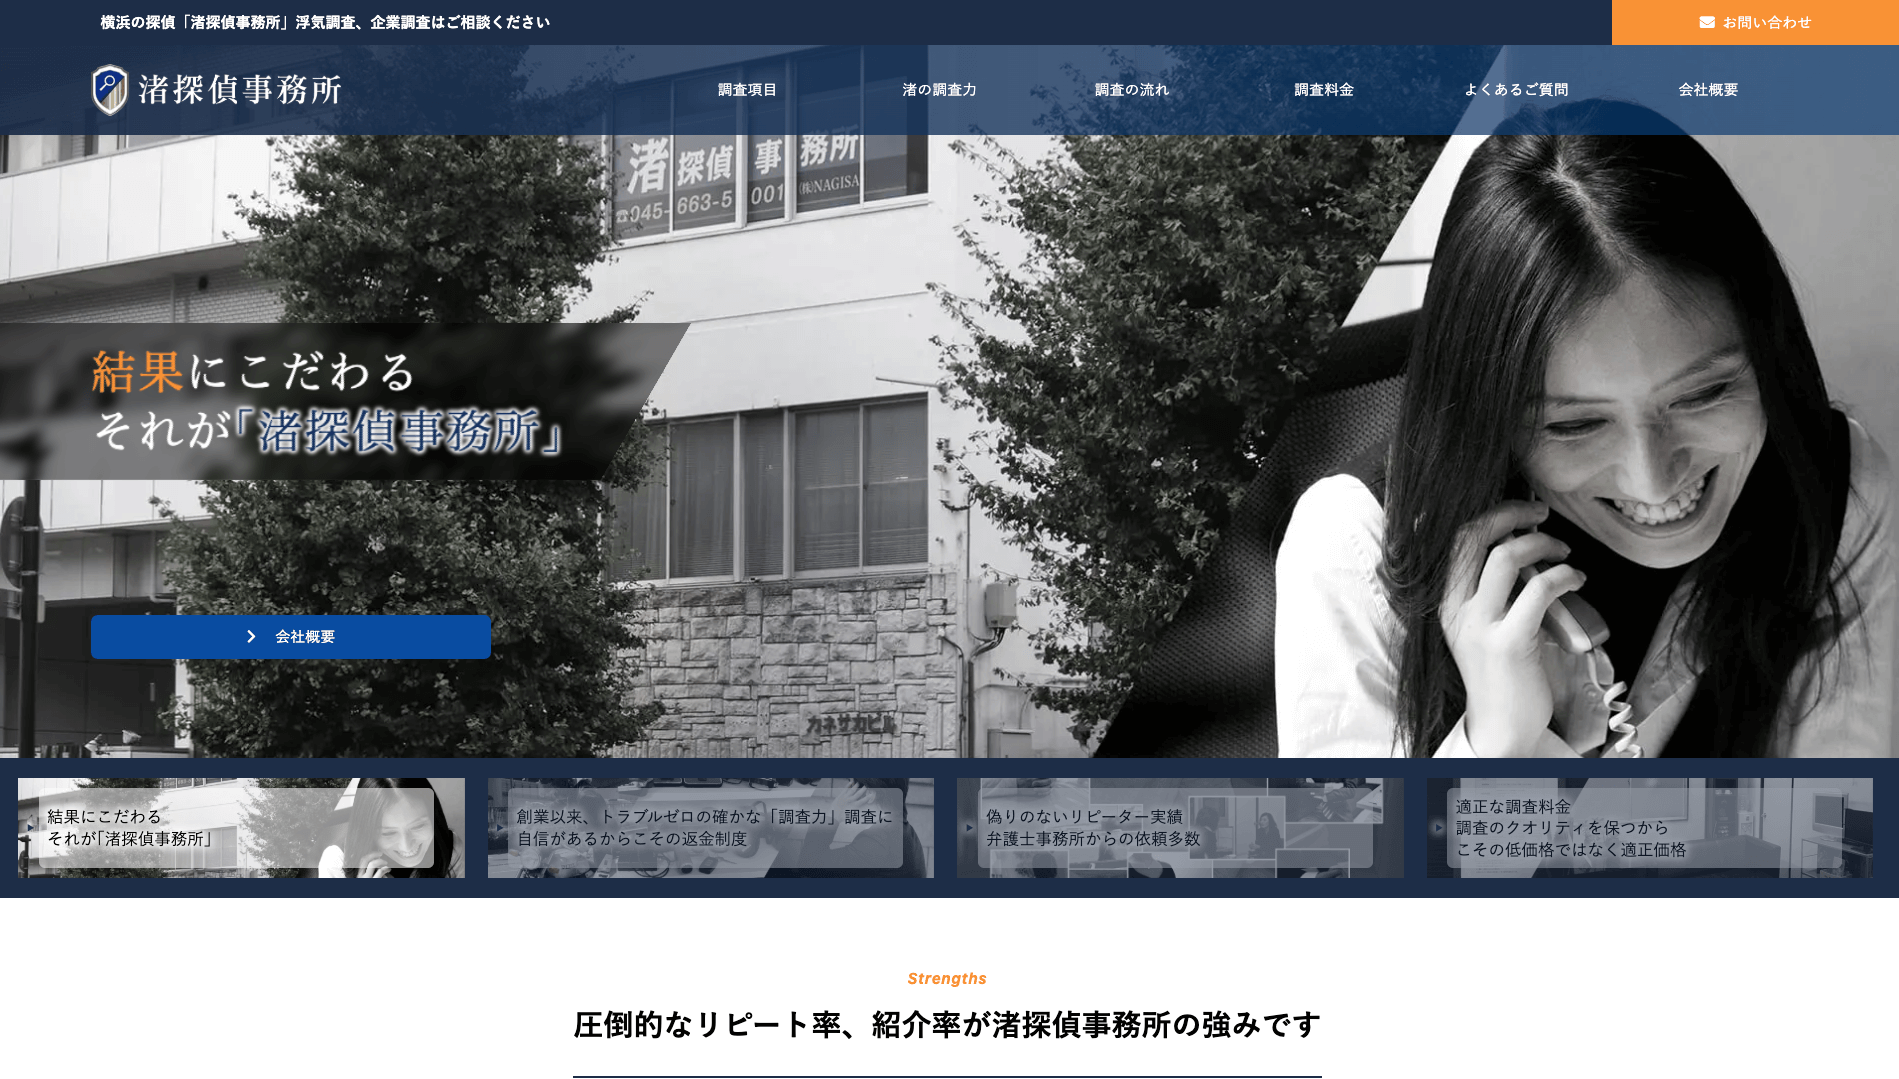
Task: Open the 渚の調査力 menu item
Action: tap(939, 90)
